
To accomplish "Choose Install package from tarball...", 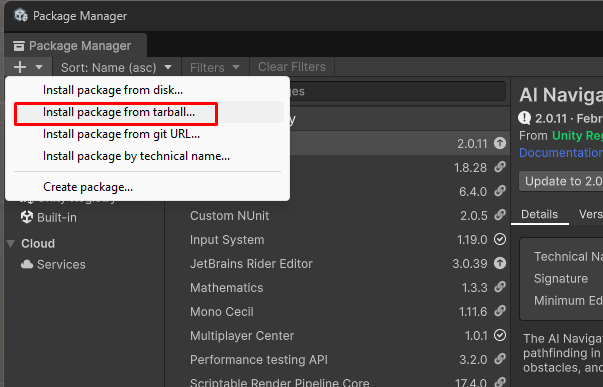I will 119,112.
